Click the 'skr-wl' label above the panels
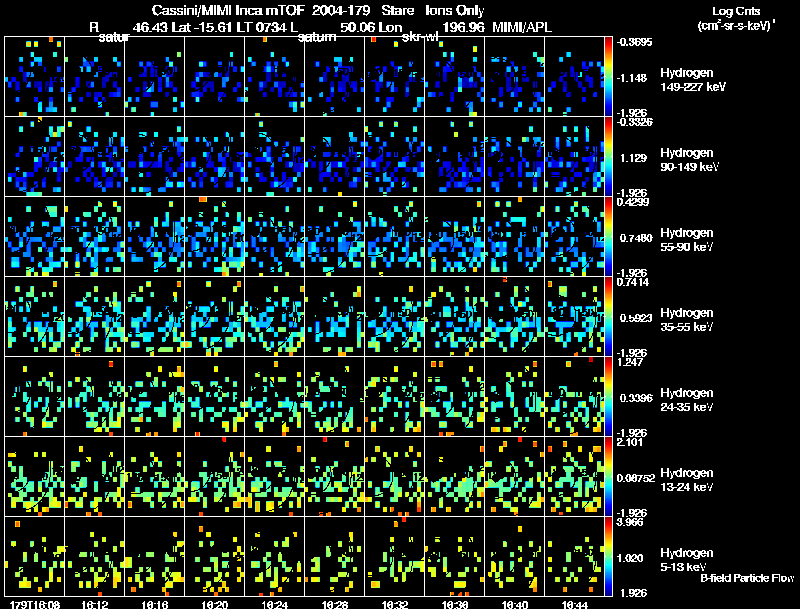Screen dimensions: 800x609 [x=420, y=37]
